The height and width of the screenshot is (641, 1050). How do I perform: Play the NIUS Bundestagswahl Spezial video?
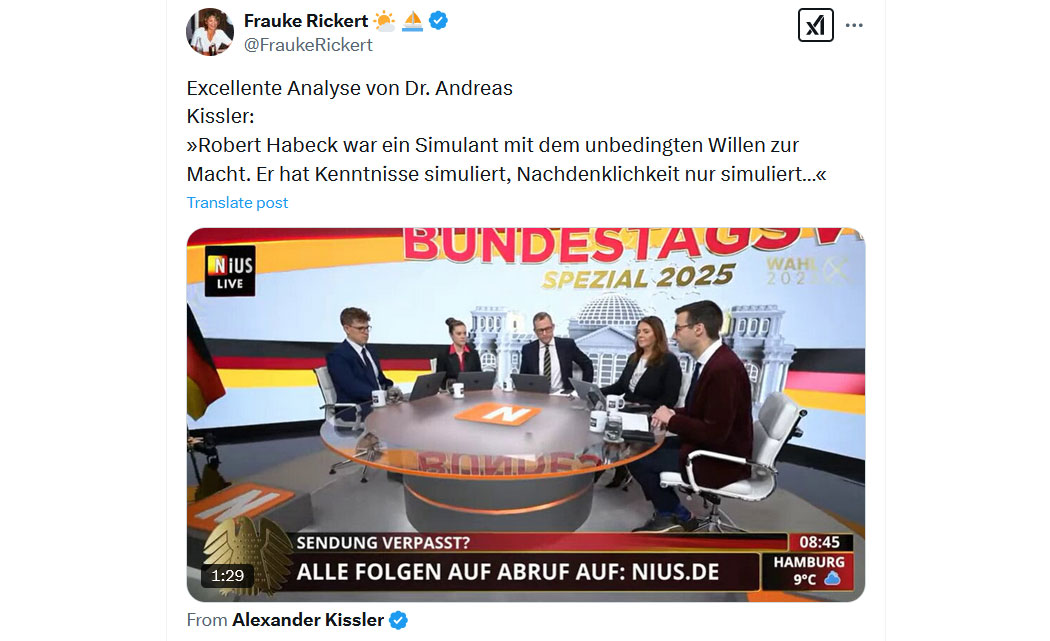coord(526,414)
